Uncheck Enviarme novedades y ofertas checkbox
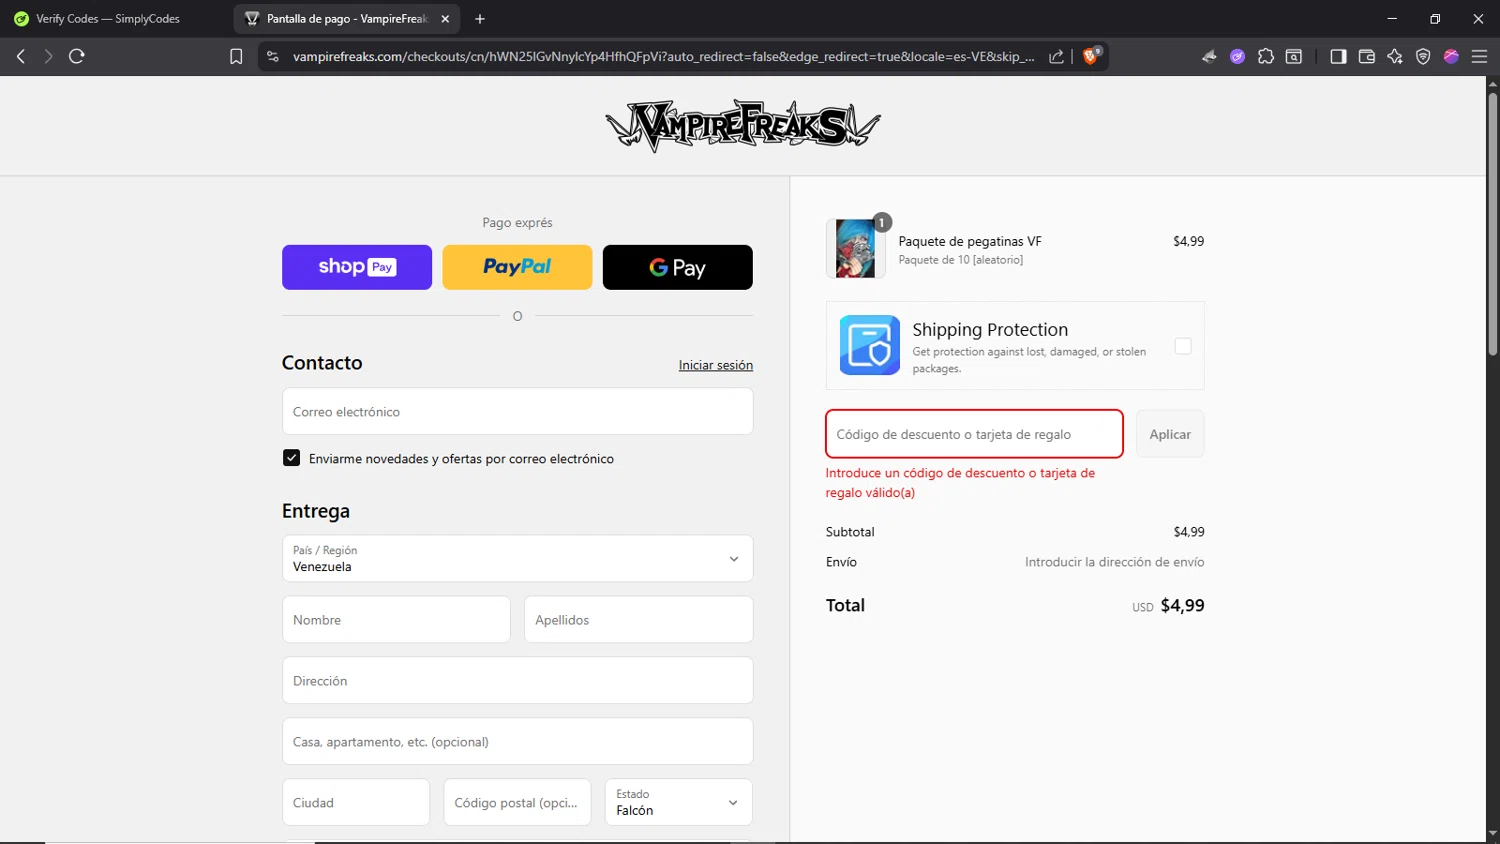Viewport: 1500px width, 844px height. point(291,458)
